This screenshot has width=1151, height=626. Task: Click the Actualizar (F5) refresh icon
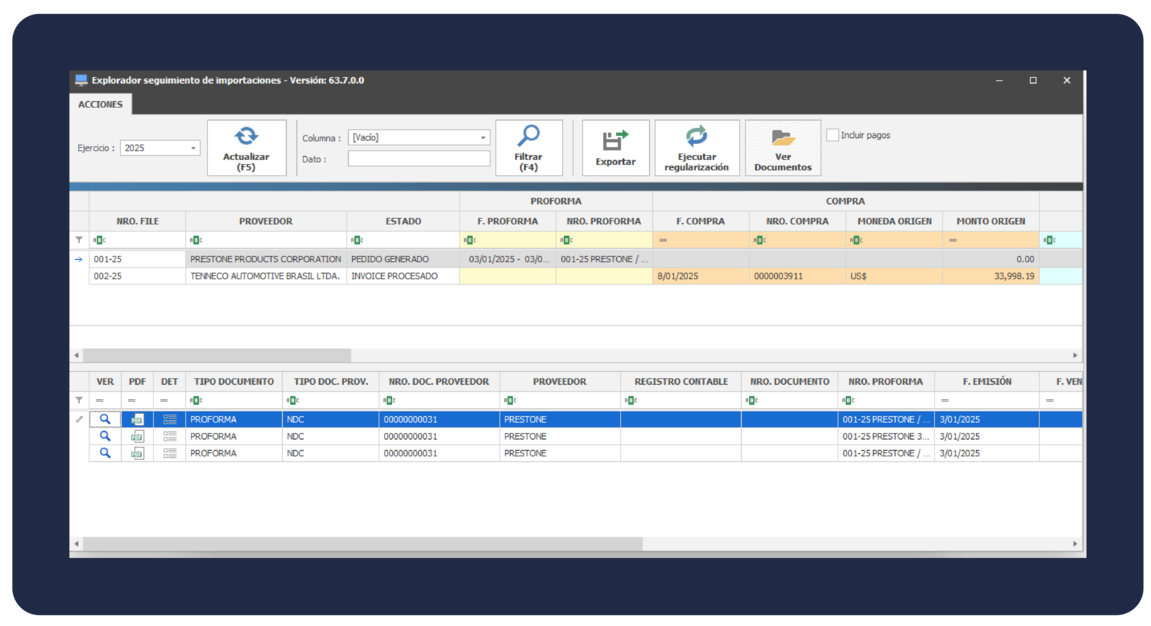pyautogui.click(x=246, y=137)
